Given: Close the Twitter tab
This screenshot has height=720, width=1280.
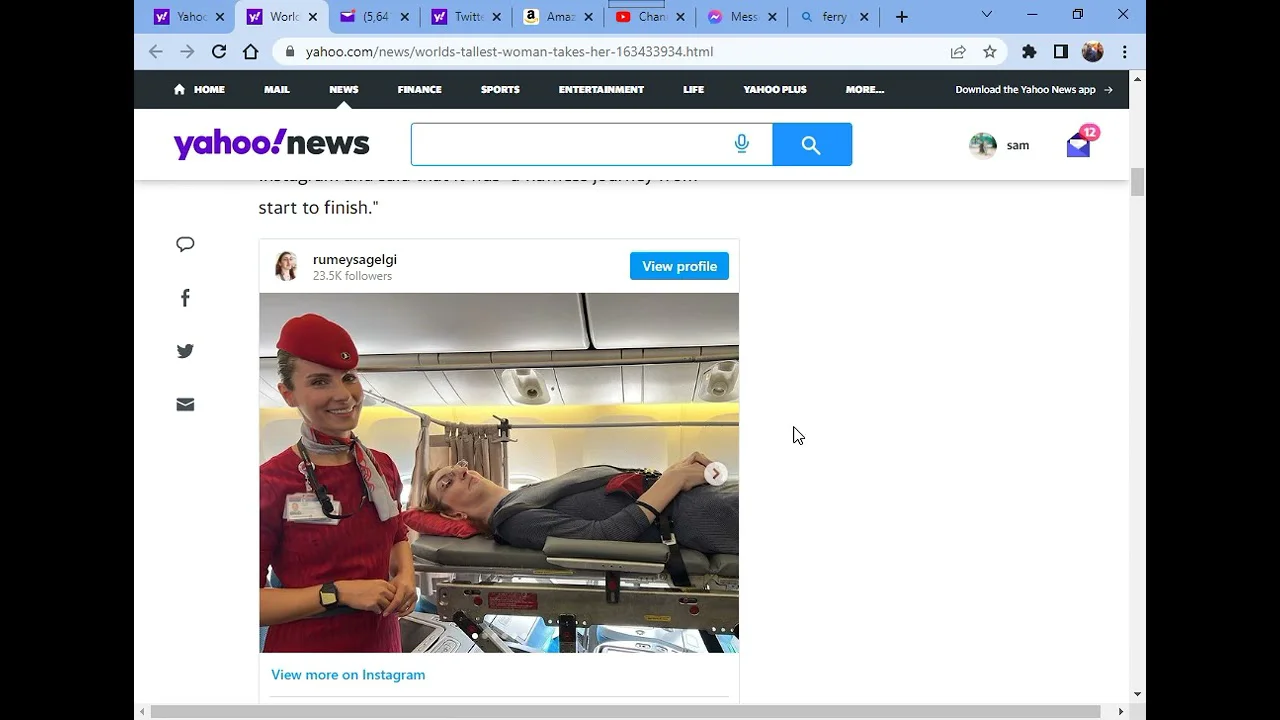Looking at the screenshot, I should pos(496,17).
